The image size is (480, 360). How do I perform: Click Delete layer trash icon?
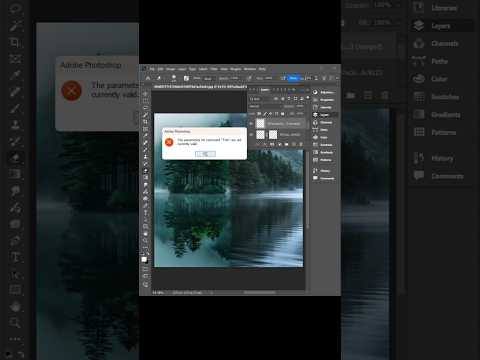coord(301,144)
